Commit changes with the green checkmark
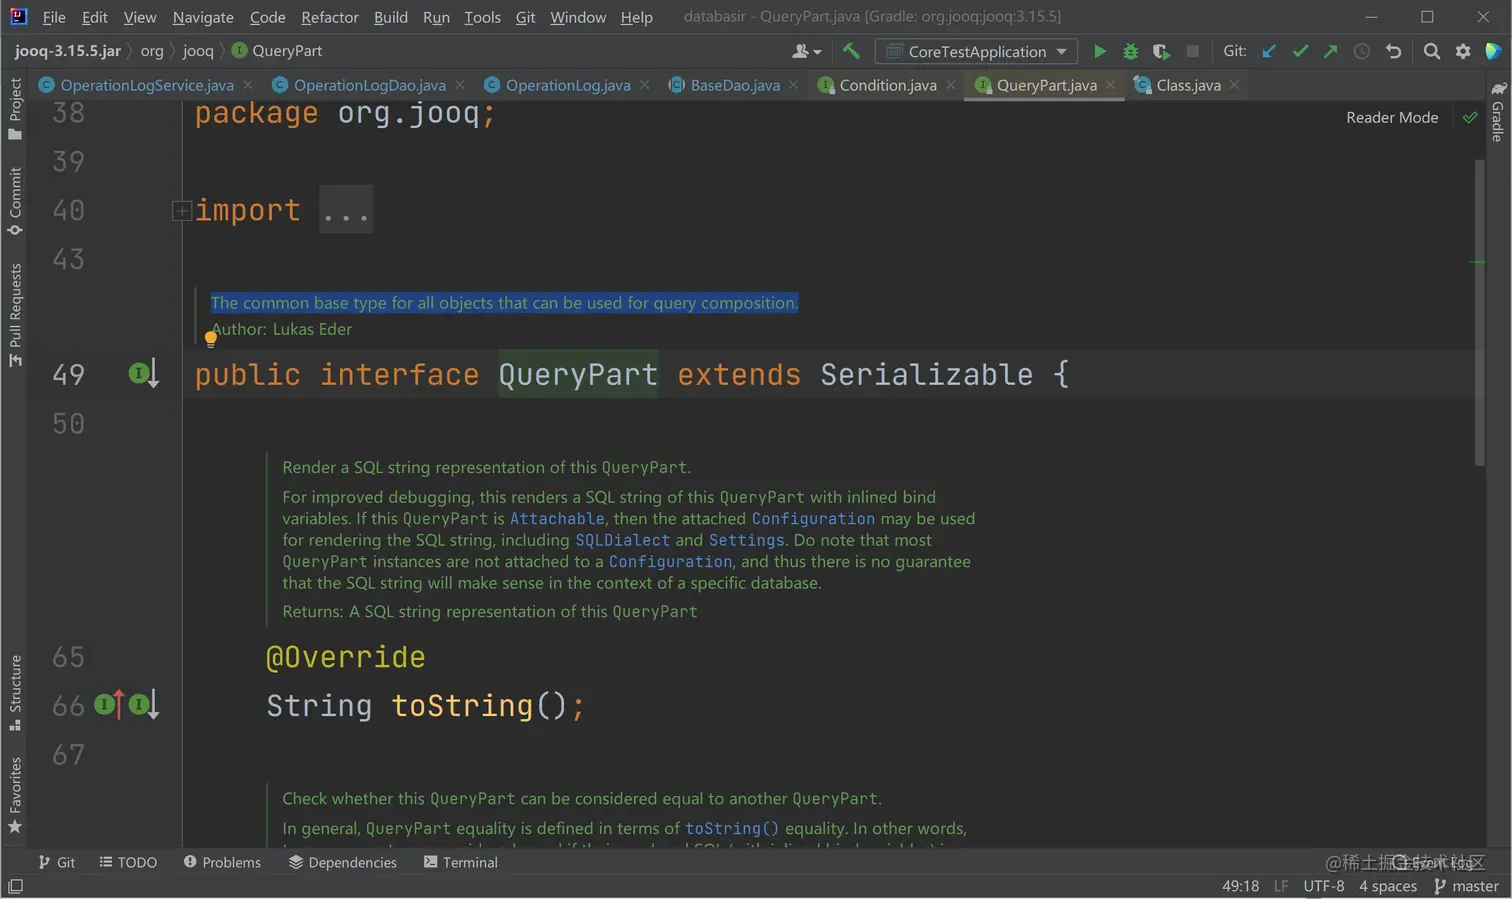The image size is (1512, 899). [1300, 51]
